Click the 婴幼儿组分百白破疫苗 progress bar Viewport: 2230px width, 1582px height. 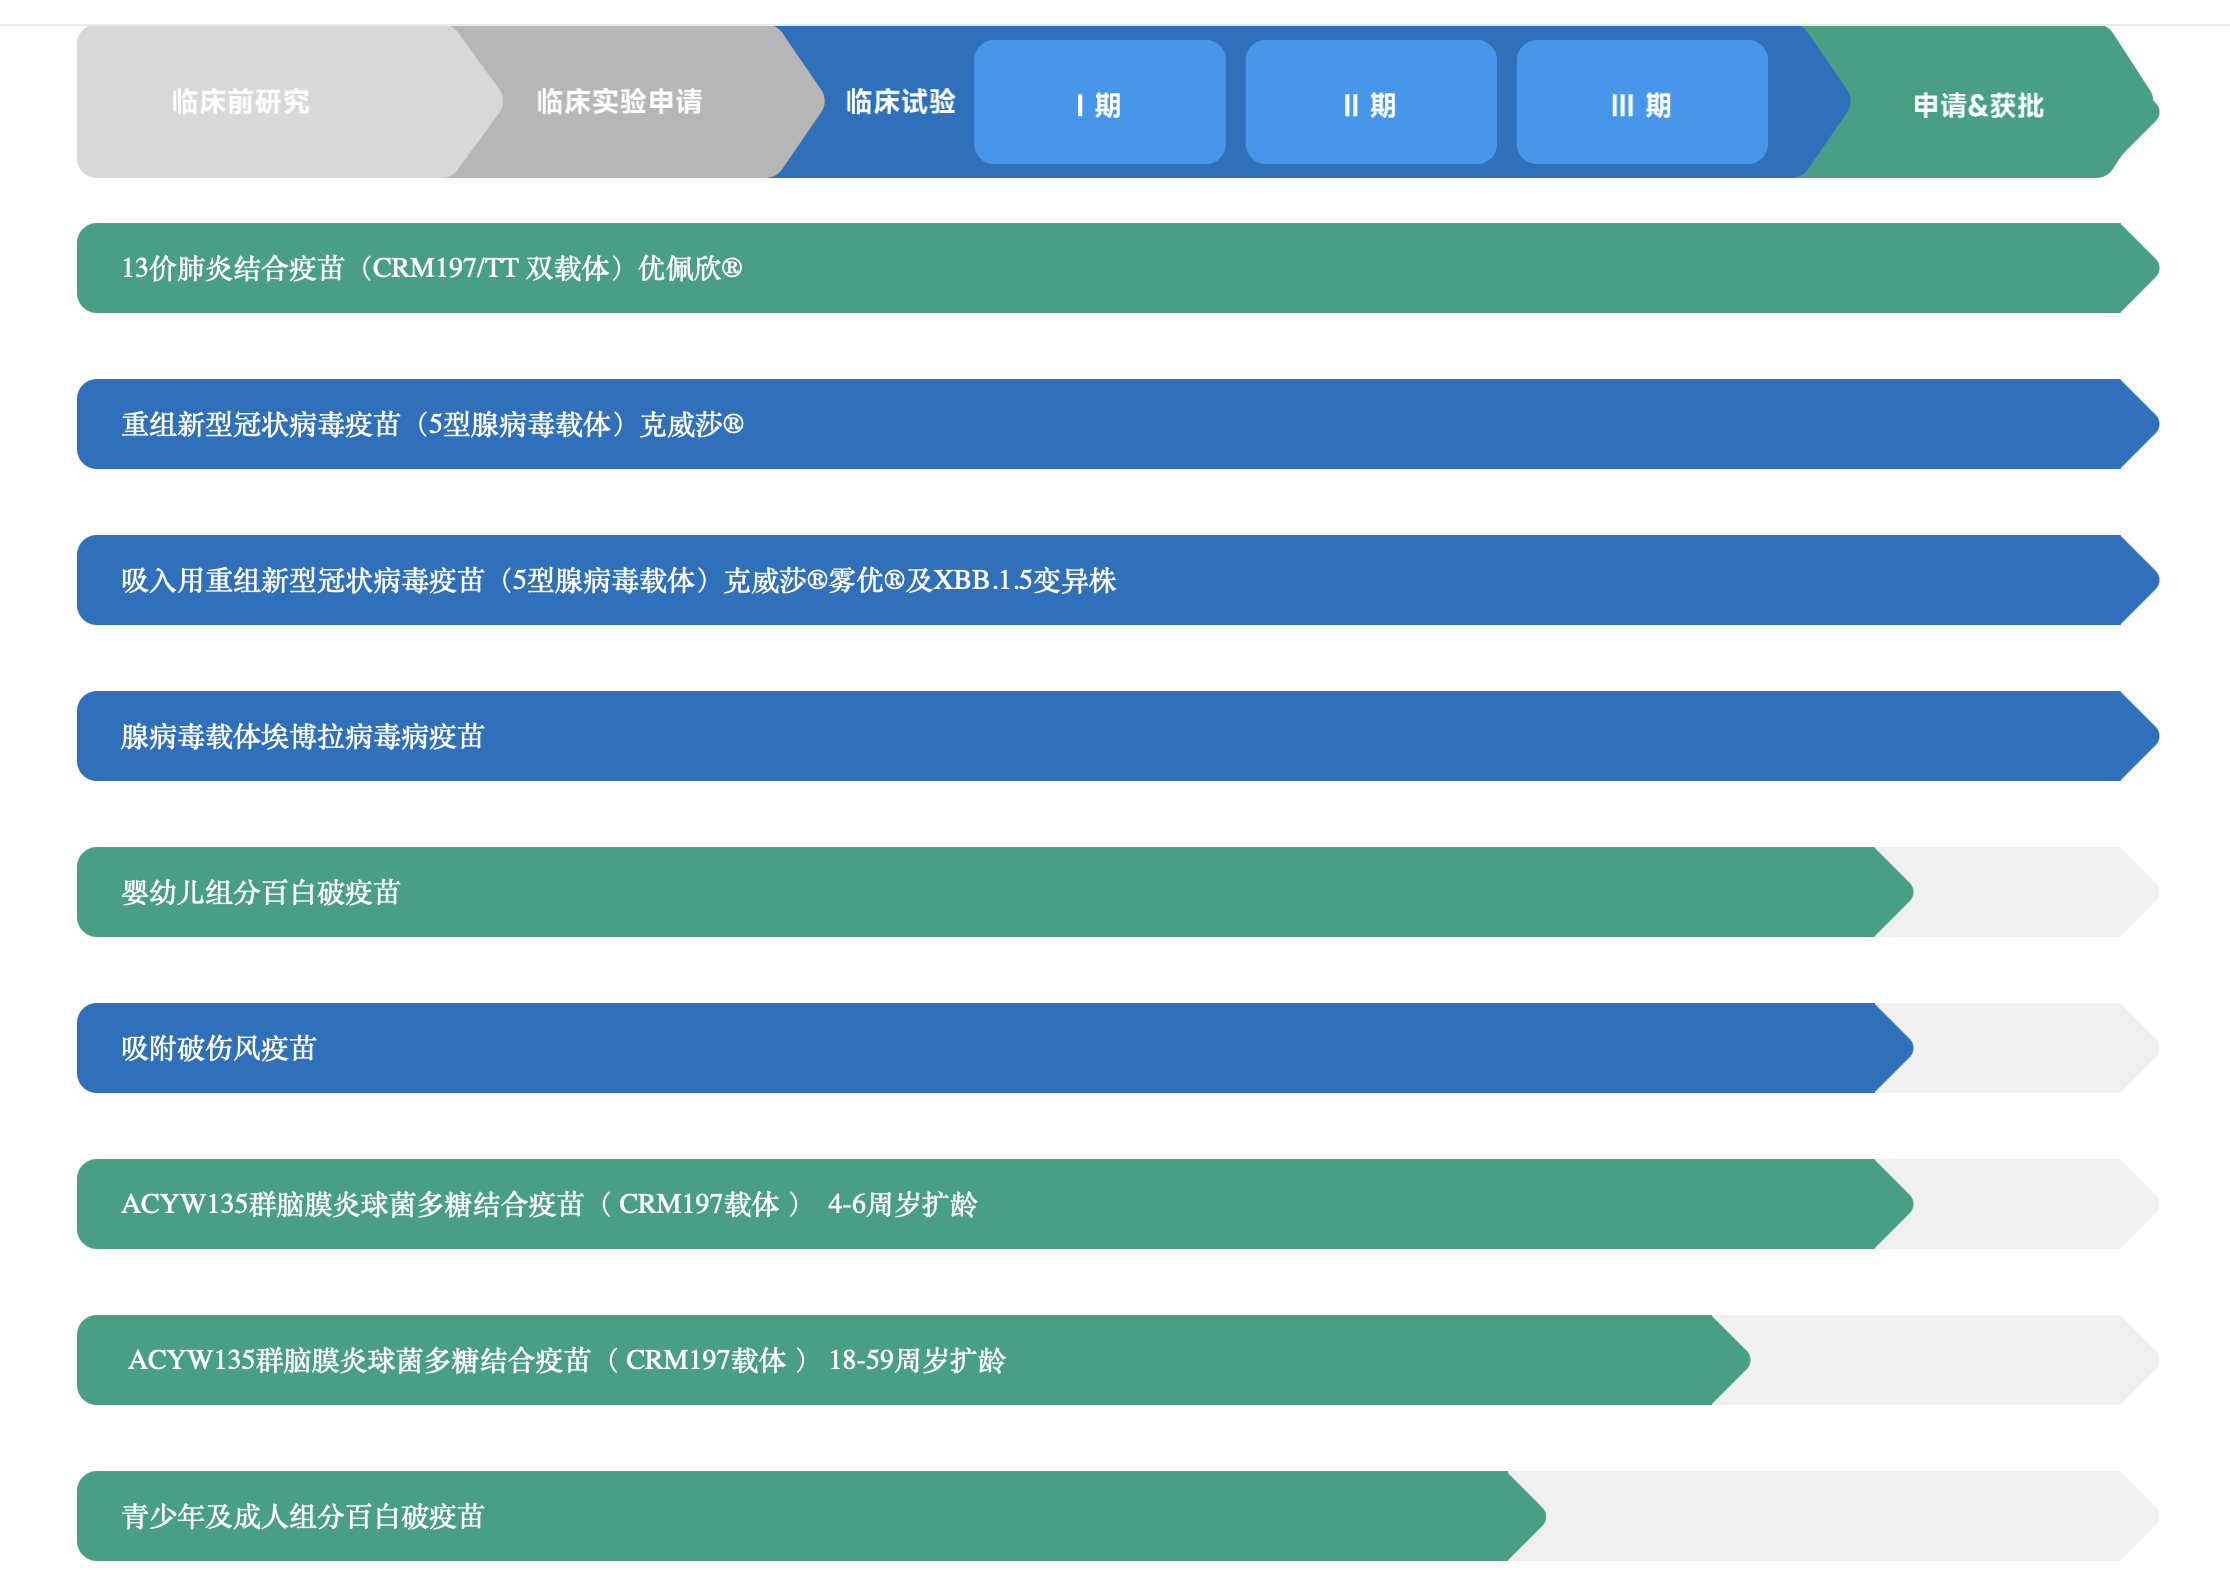[x=995, y=892]
